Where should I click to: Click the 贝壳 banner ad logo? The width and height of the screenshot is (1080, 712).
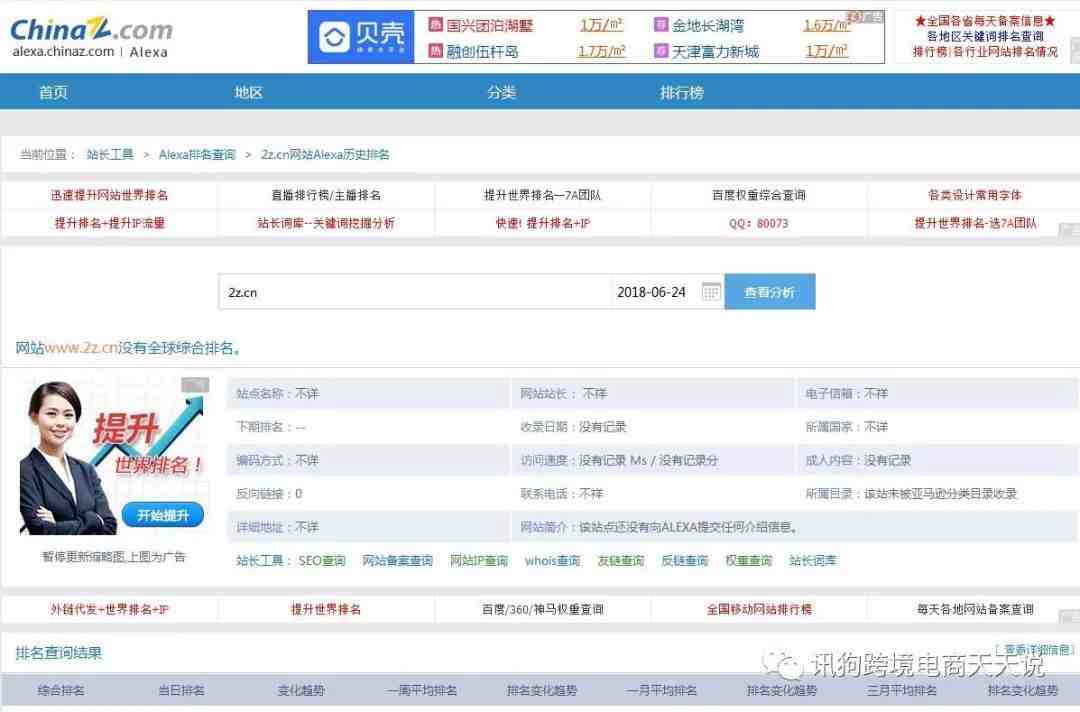click(x=361, y=37)
